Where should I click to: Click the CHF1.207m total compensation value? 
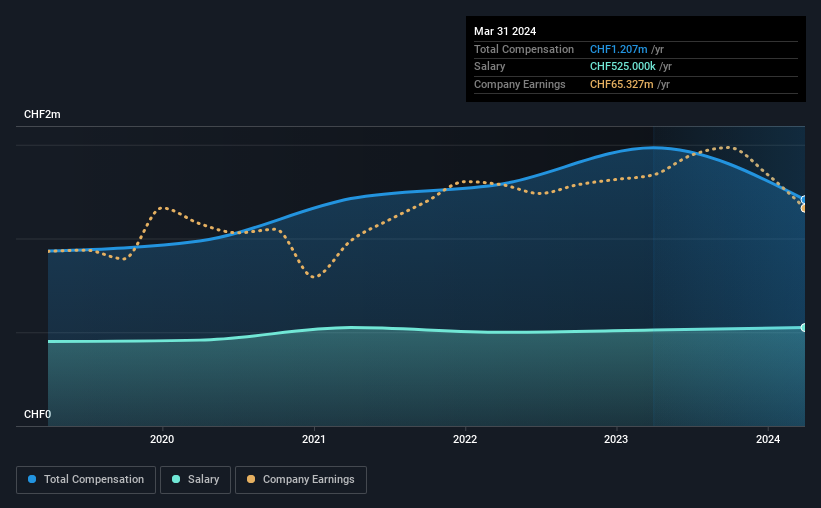(x=618, y=49)
